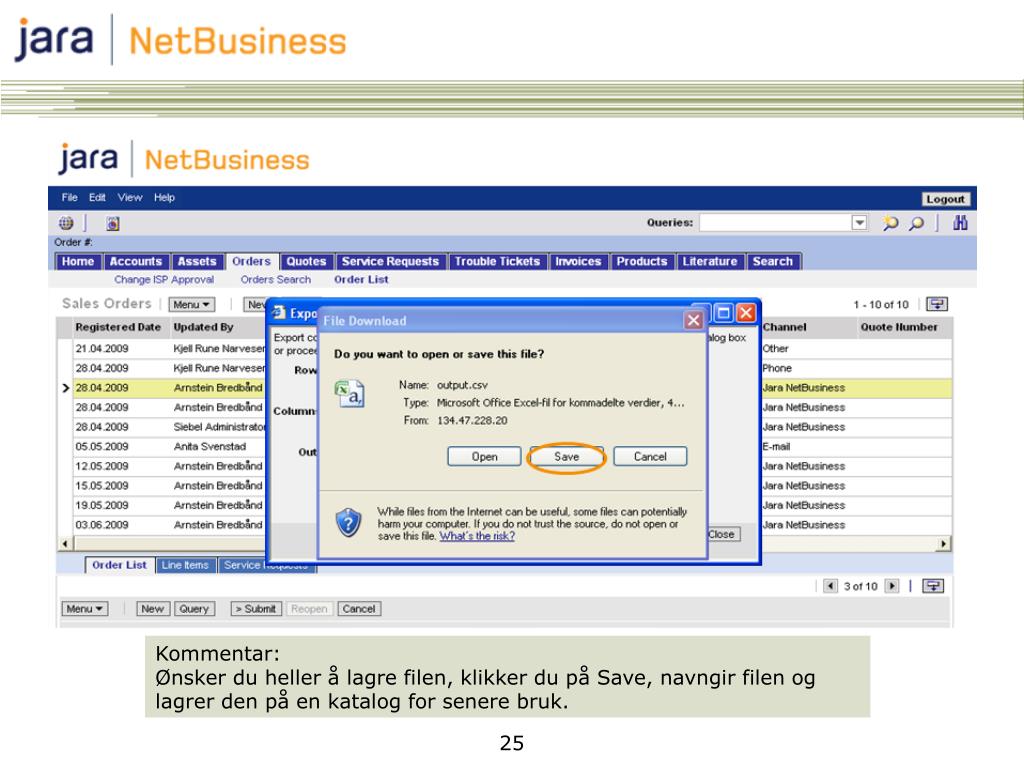Click the Logout button

(x=945, y=199)
